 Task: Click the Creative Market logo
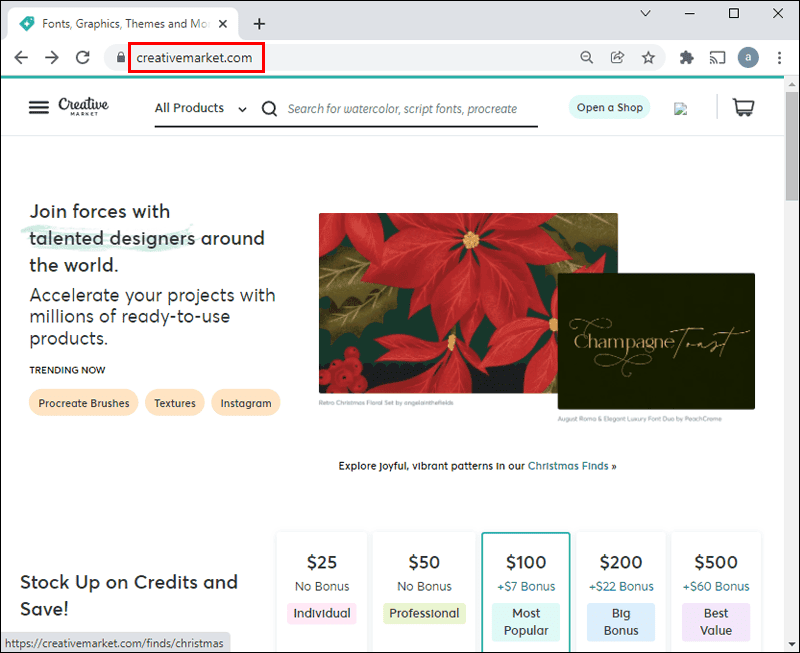tap(84, 107)
